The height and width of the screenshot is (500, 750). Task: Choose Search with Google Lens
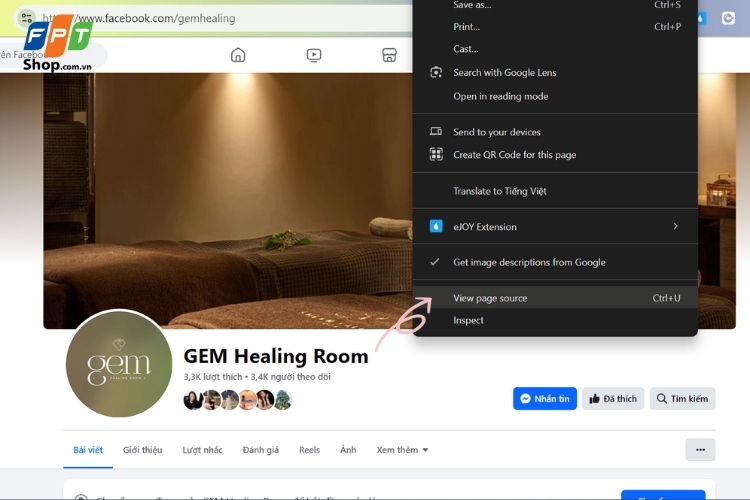click(x=555, y=72)
